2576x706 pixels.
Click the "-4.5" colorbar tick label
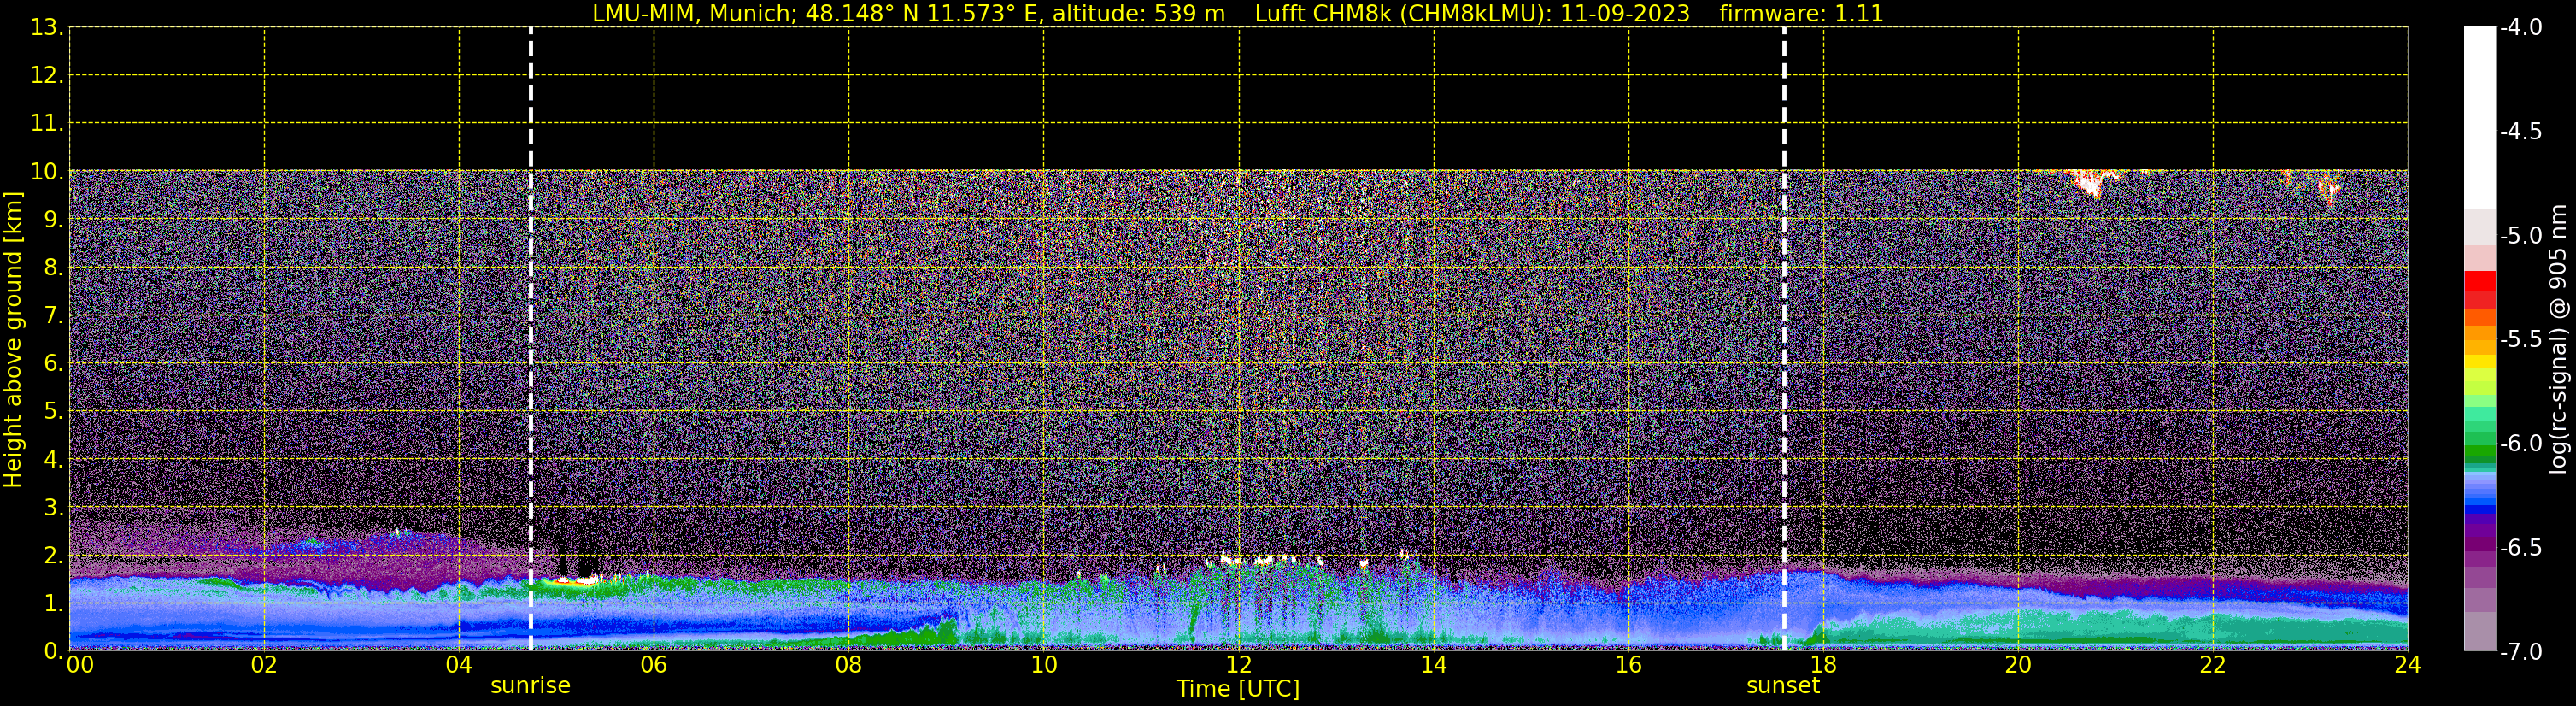[x=2521, y=132]
